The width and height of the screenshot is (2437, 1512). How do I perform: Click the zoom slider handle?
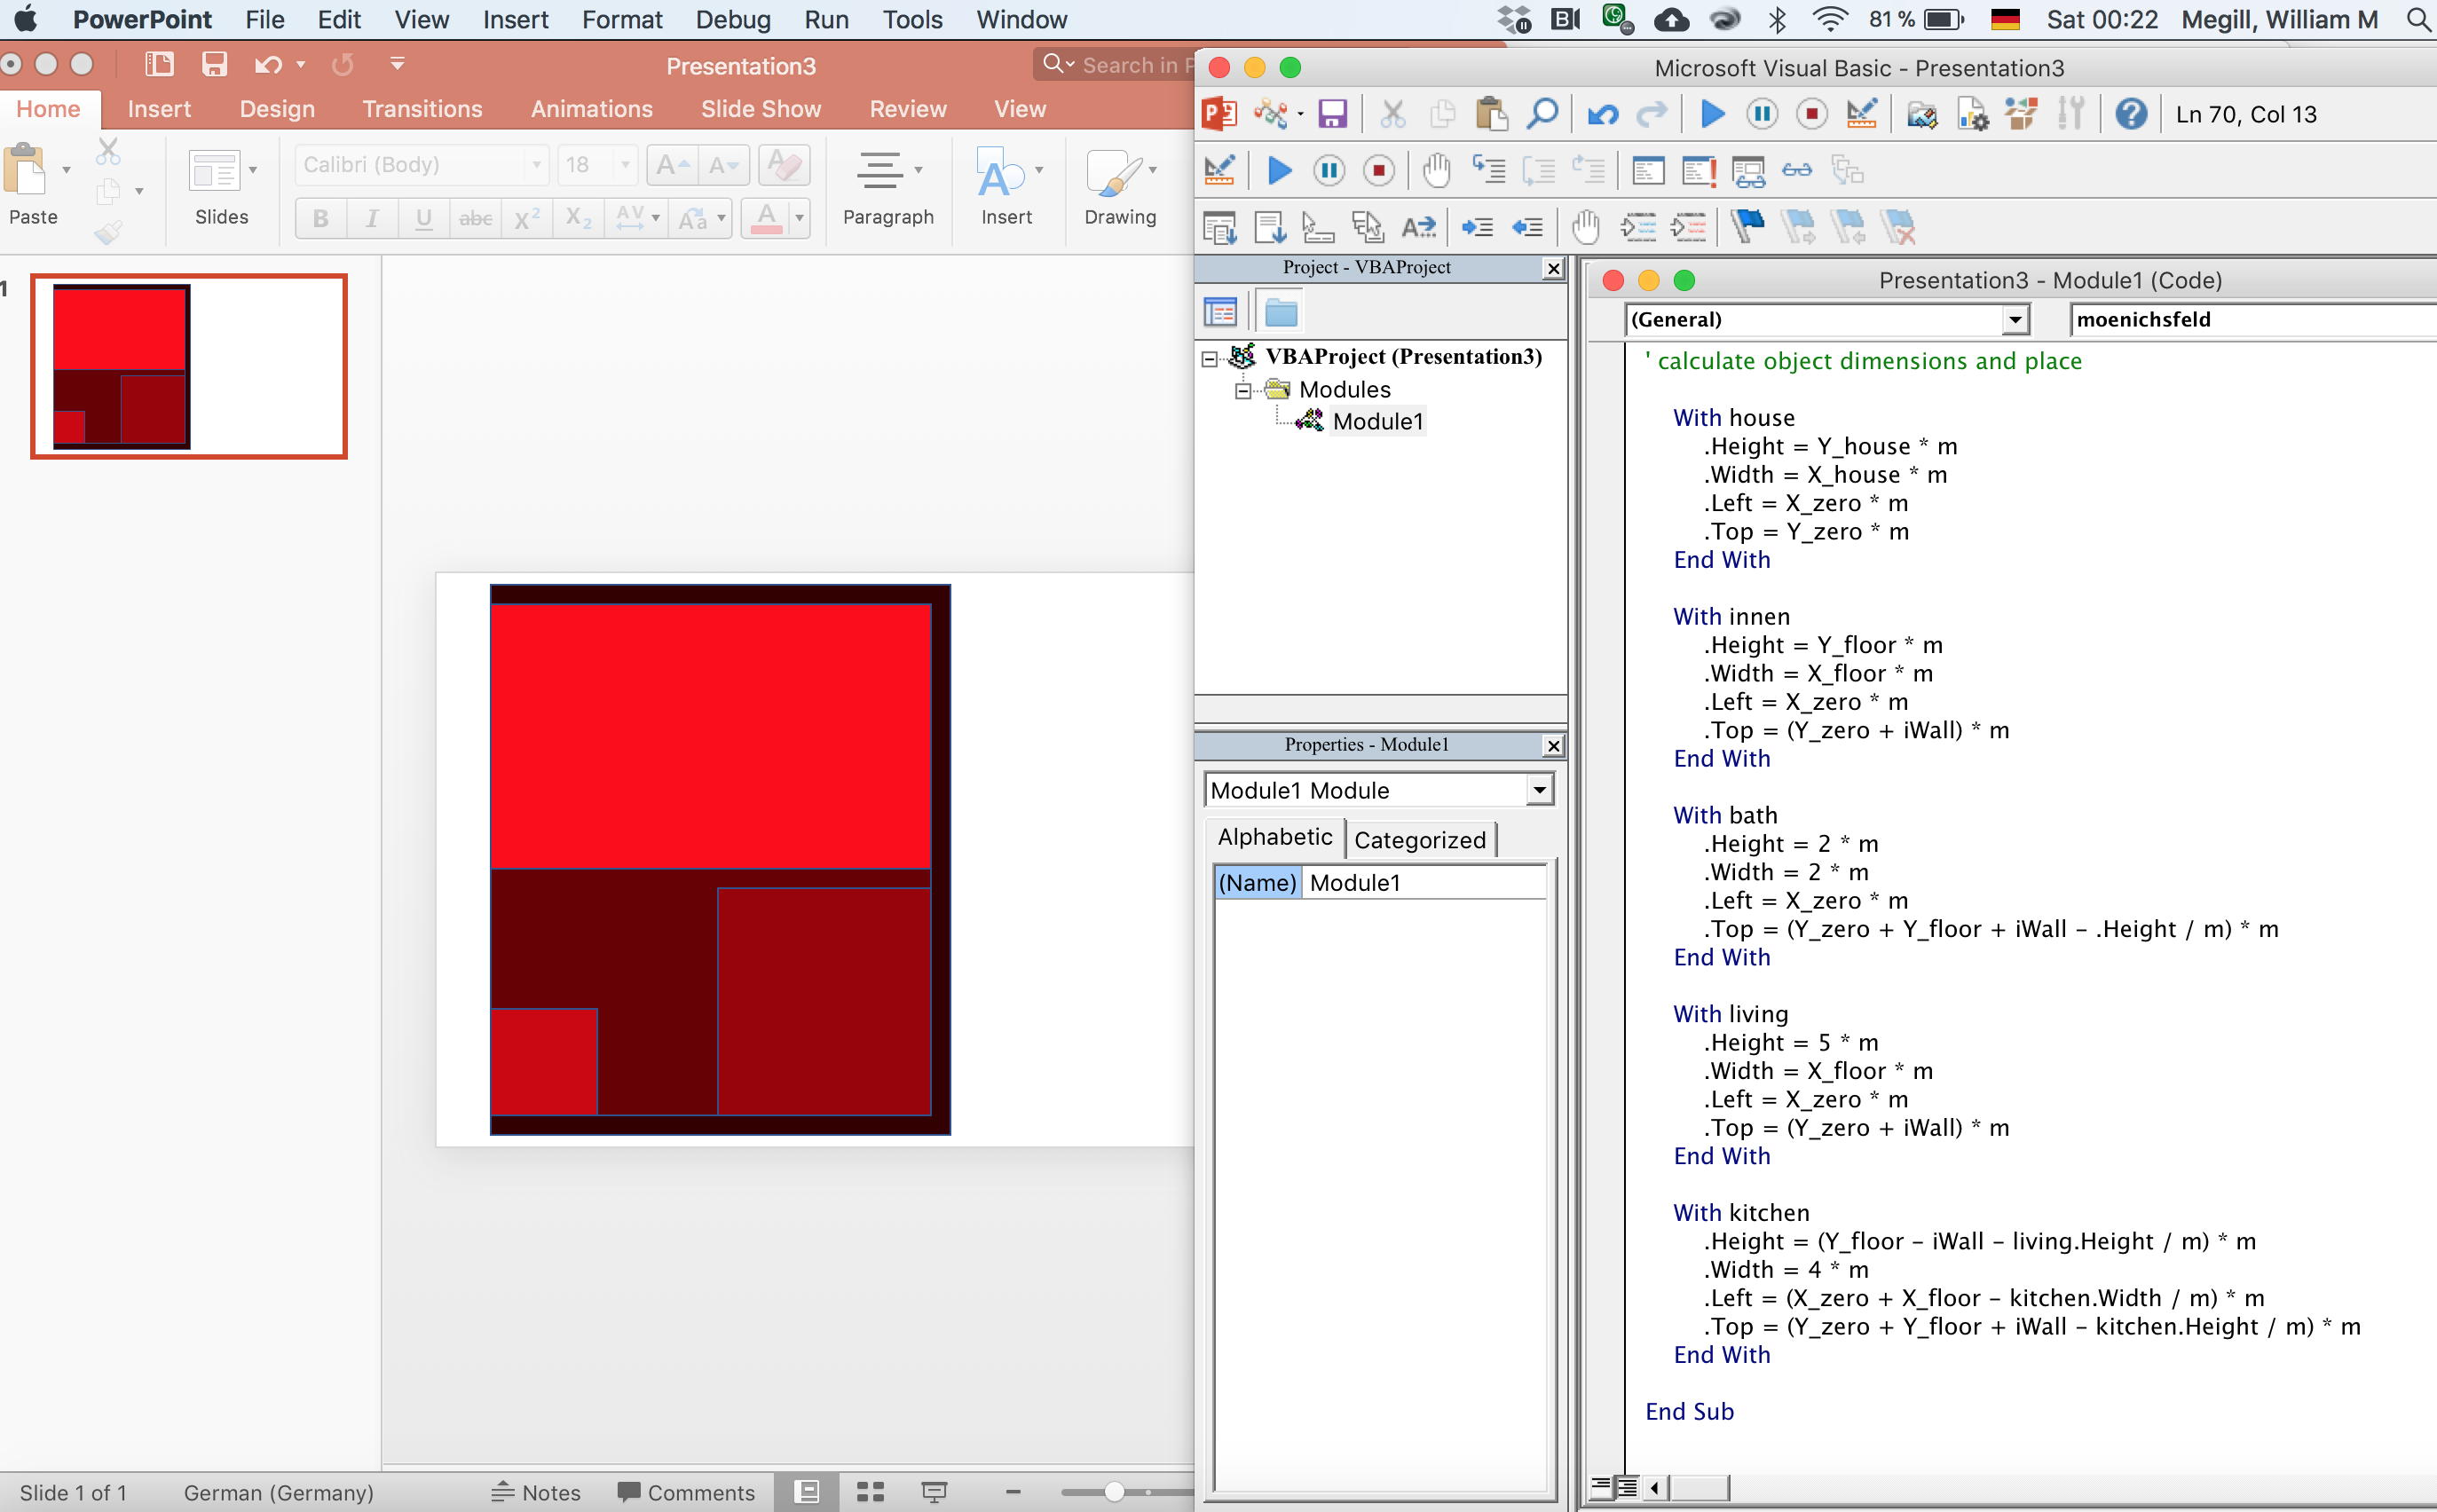[x=1114, y=1492]
